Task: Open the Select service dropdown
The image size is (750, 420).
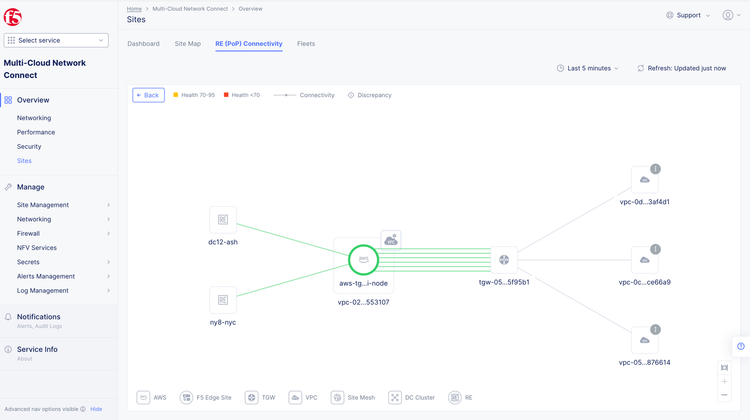Action: (57, 40)
